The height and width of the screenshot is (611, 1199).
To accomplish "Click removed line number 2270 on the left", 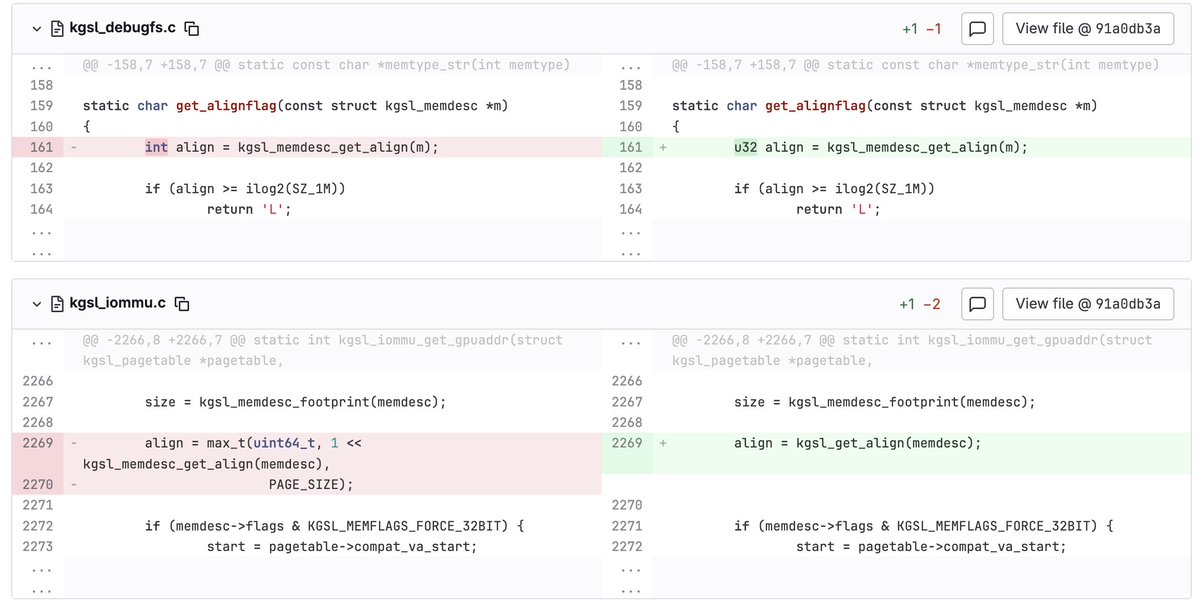I will pos(37,485).
